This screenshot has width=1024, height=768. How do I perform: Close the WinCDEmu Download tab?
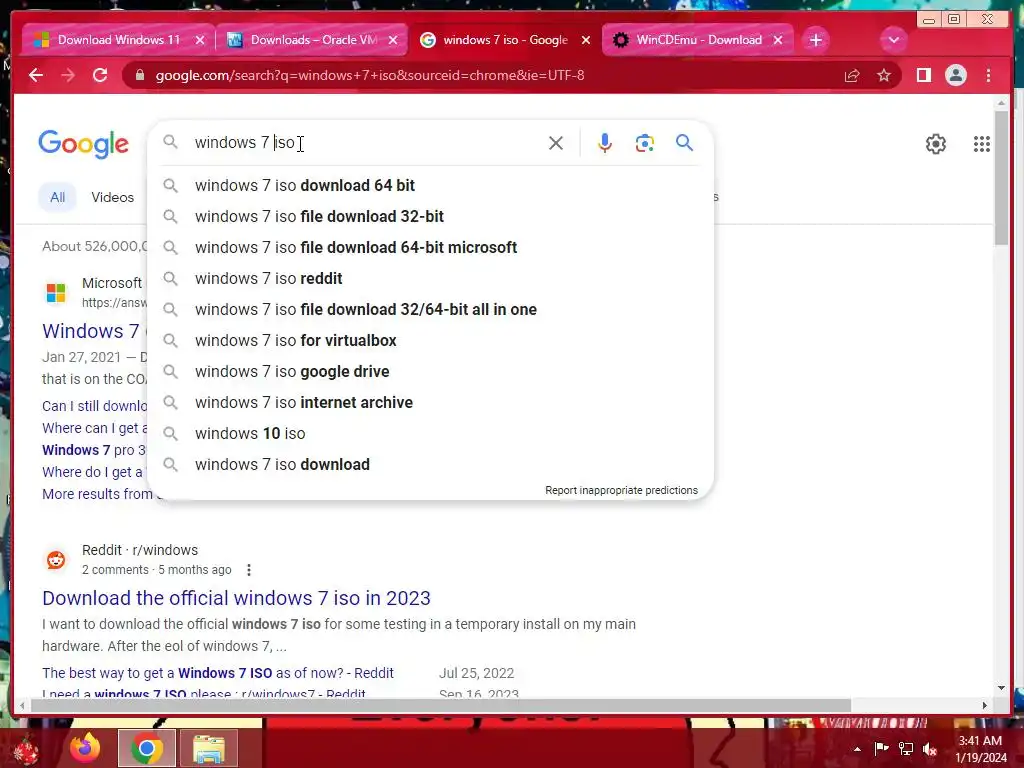[778, 40]
